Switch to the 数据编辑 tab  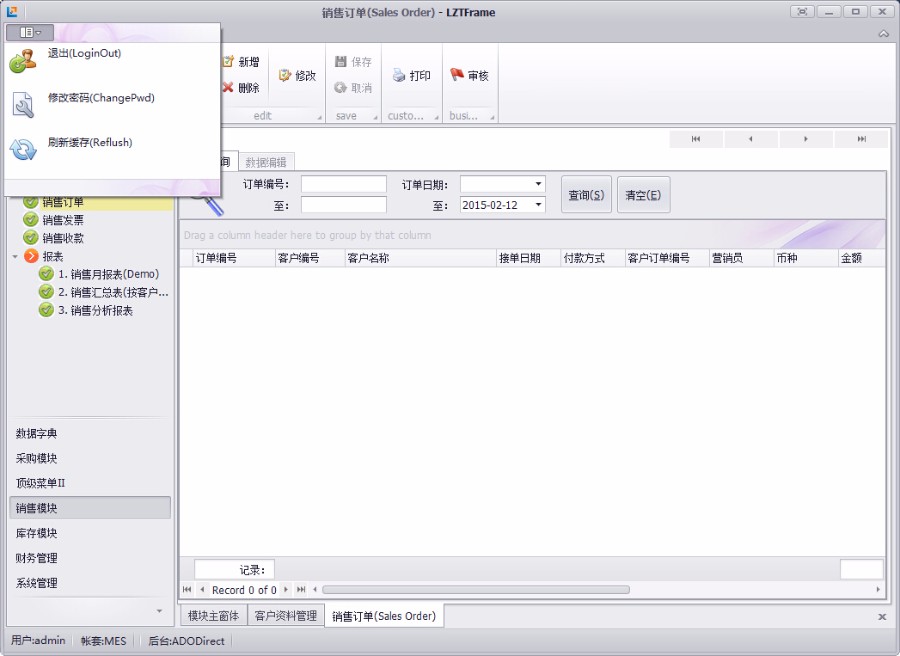point(266,162)
